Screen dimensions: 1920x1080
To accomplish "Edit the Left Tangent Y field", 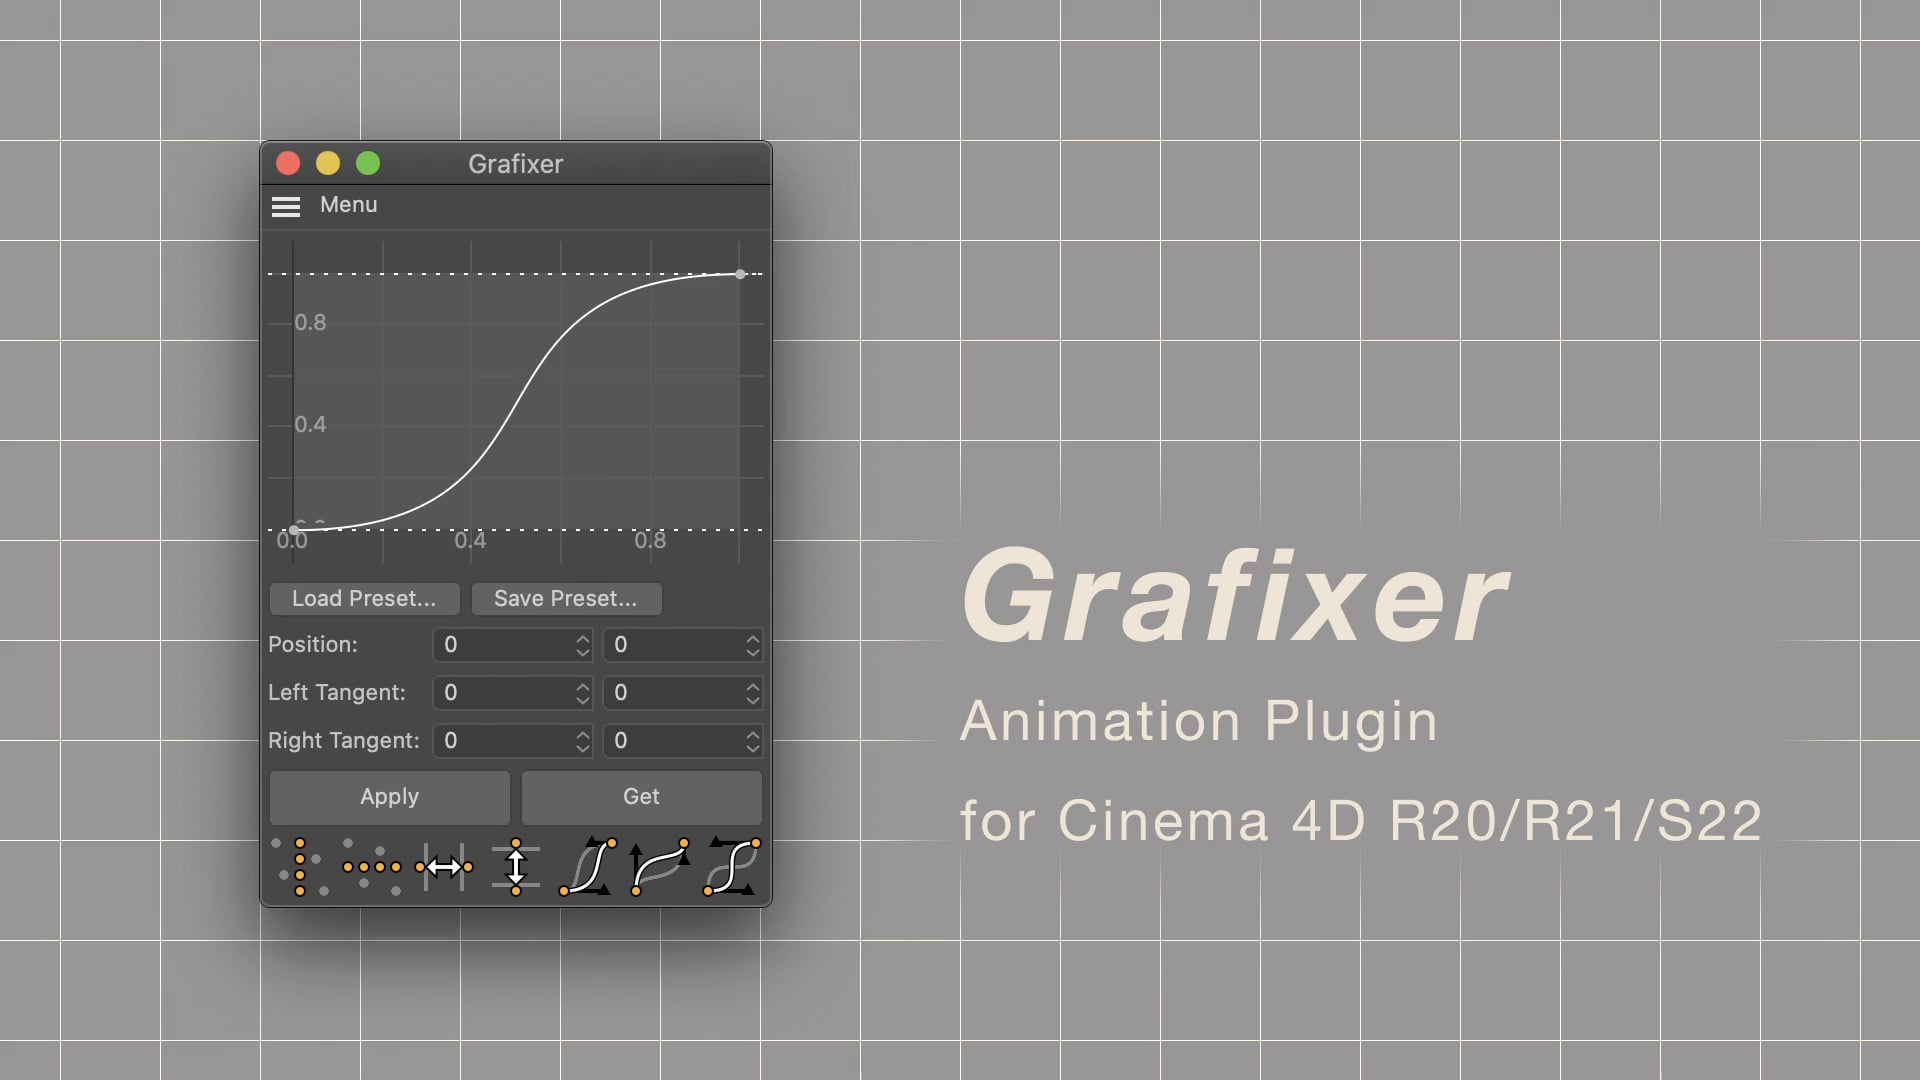I will click(x=680, y=692).
